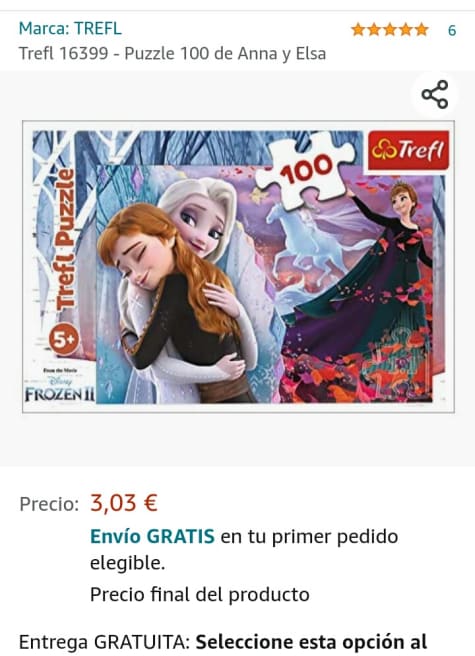Open the 6 customer reviews count
Screen dimensions: 475x656
coord(452,31)
